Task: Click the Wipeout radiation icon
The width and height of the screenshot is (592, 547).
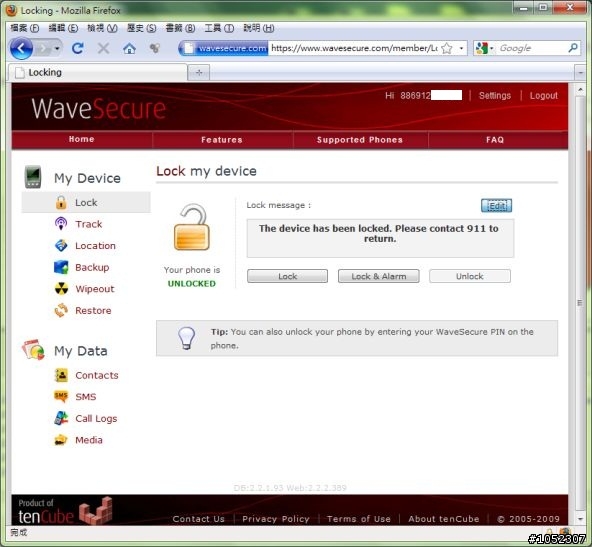Action: [x=61, y=289]
